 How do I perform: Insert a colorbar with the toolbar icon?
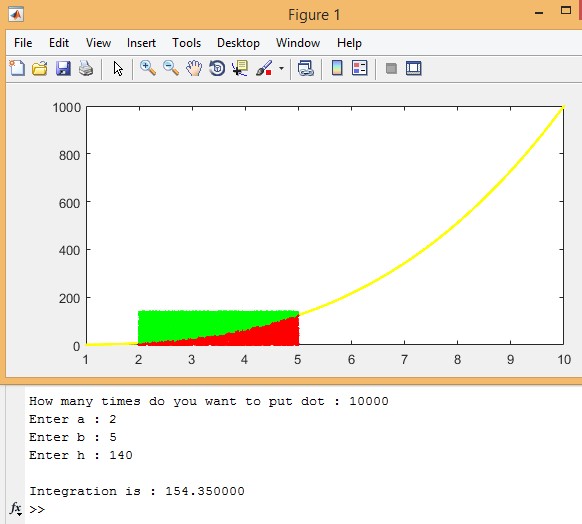click(x=337, y=68)
